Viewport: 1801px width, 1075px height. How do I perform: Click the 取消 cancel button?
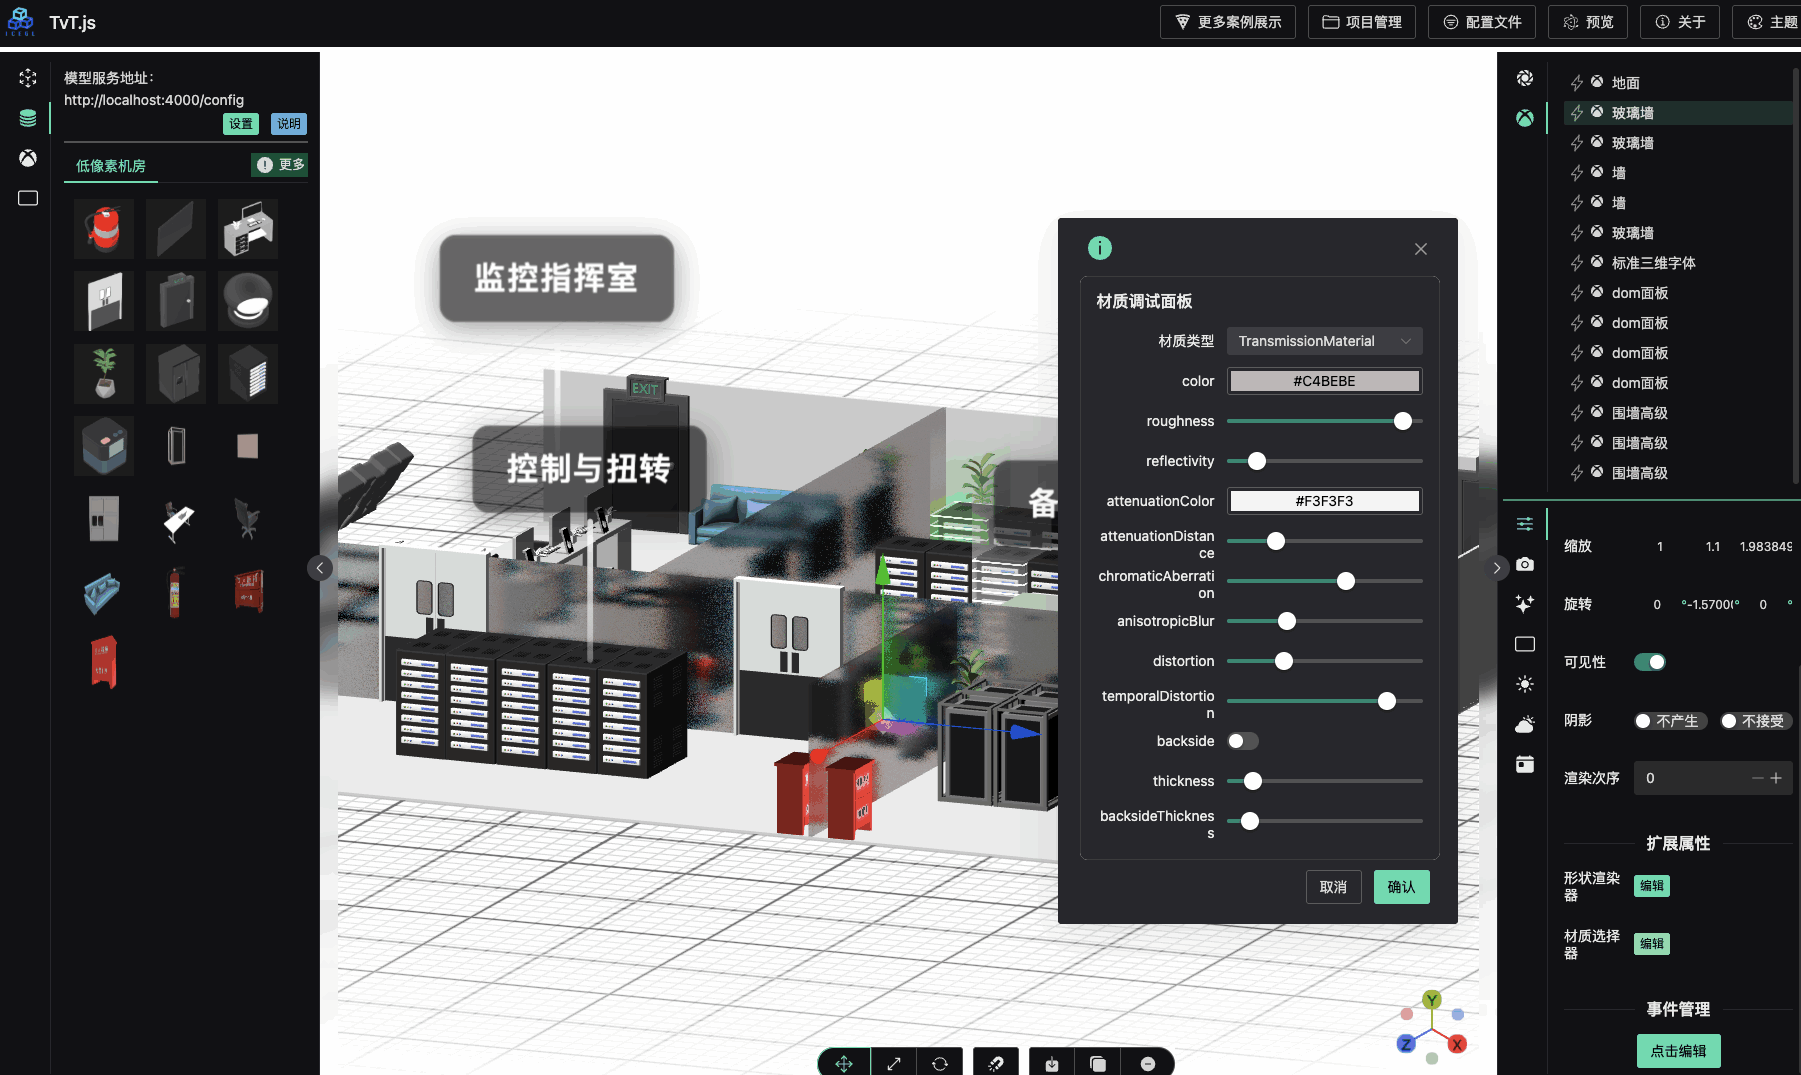tap(1333, 887)
